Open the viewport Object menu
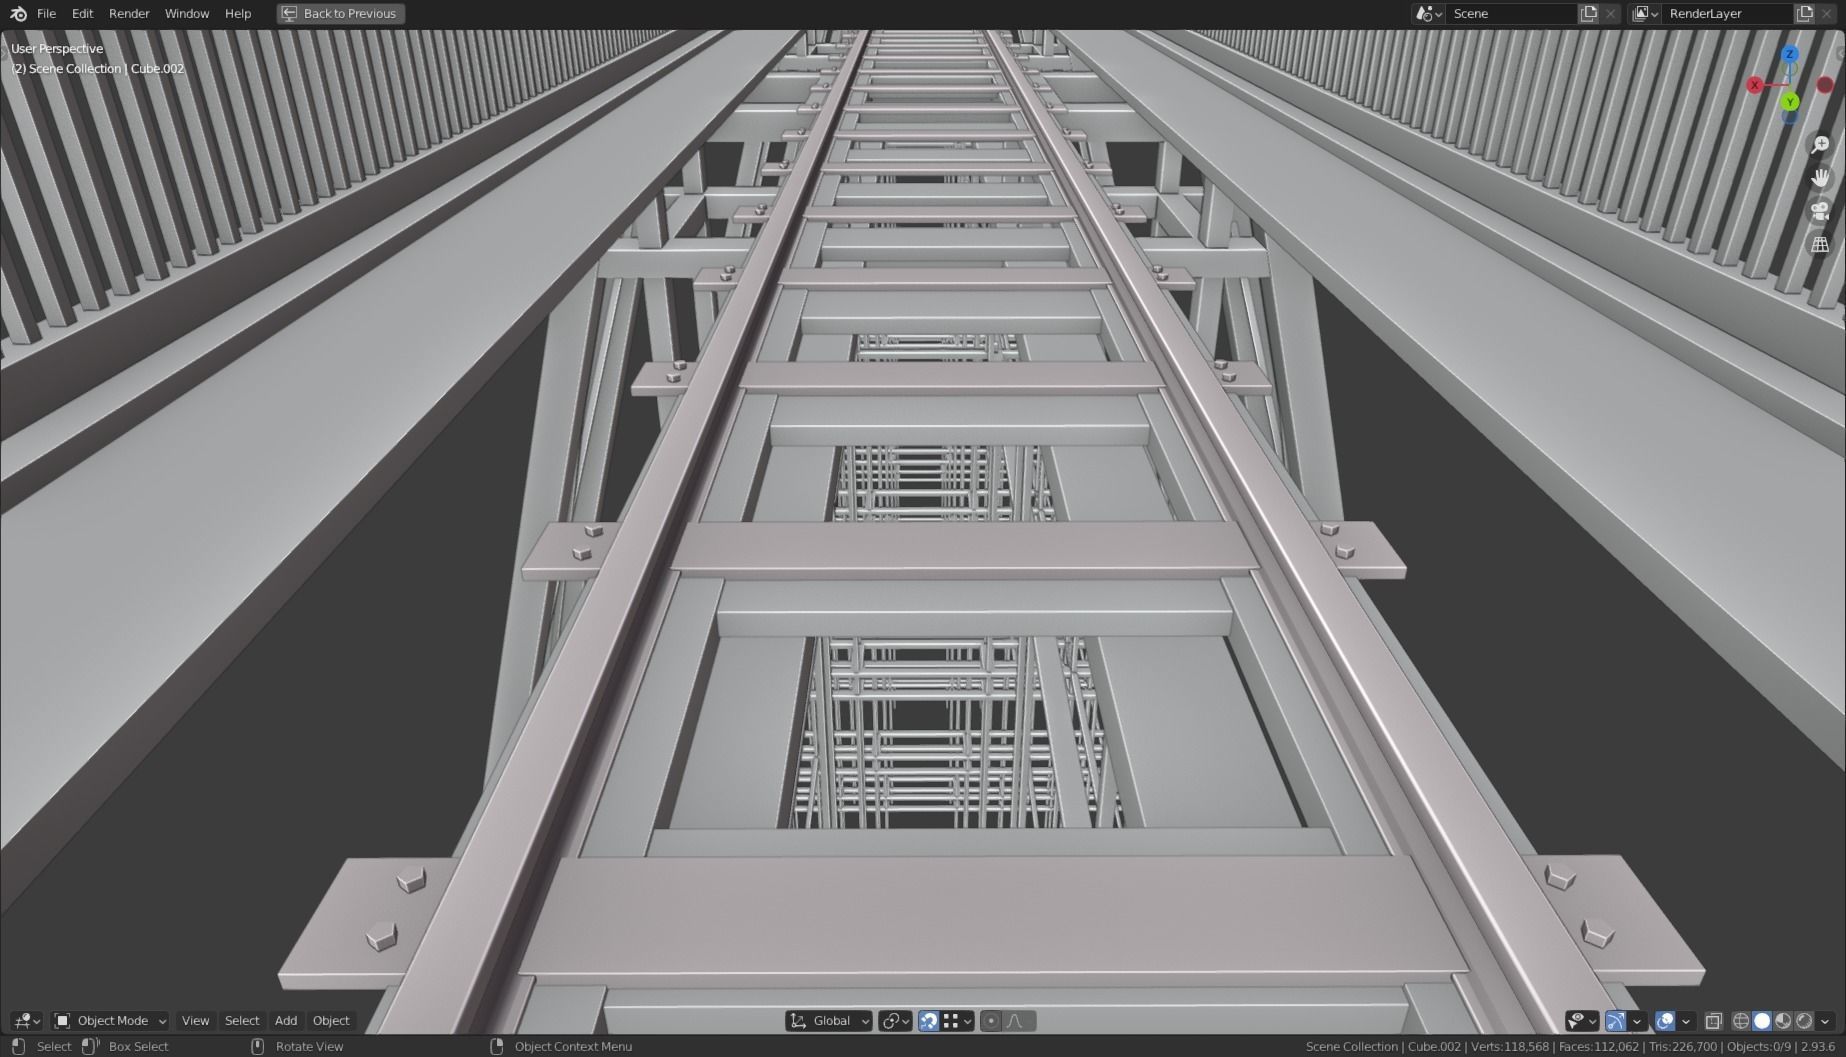 click(x=331, y=1021)
